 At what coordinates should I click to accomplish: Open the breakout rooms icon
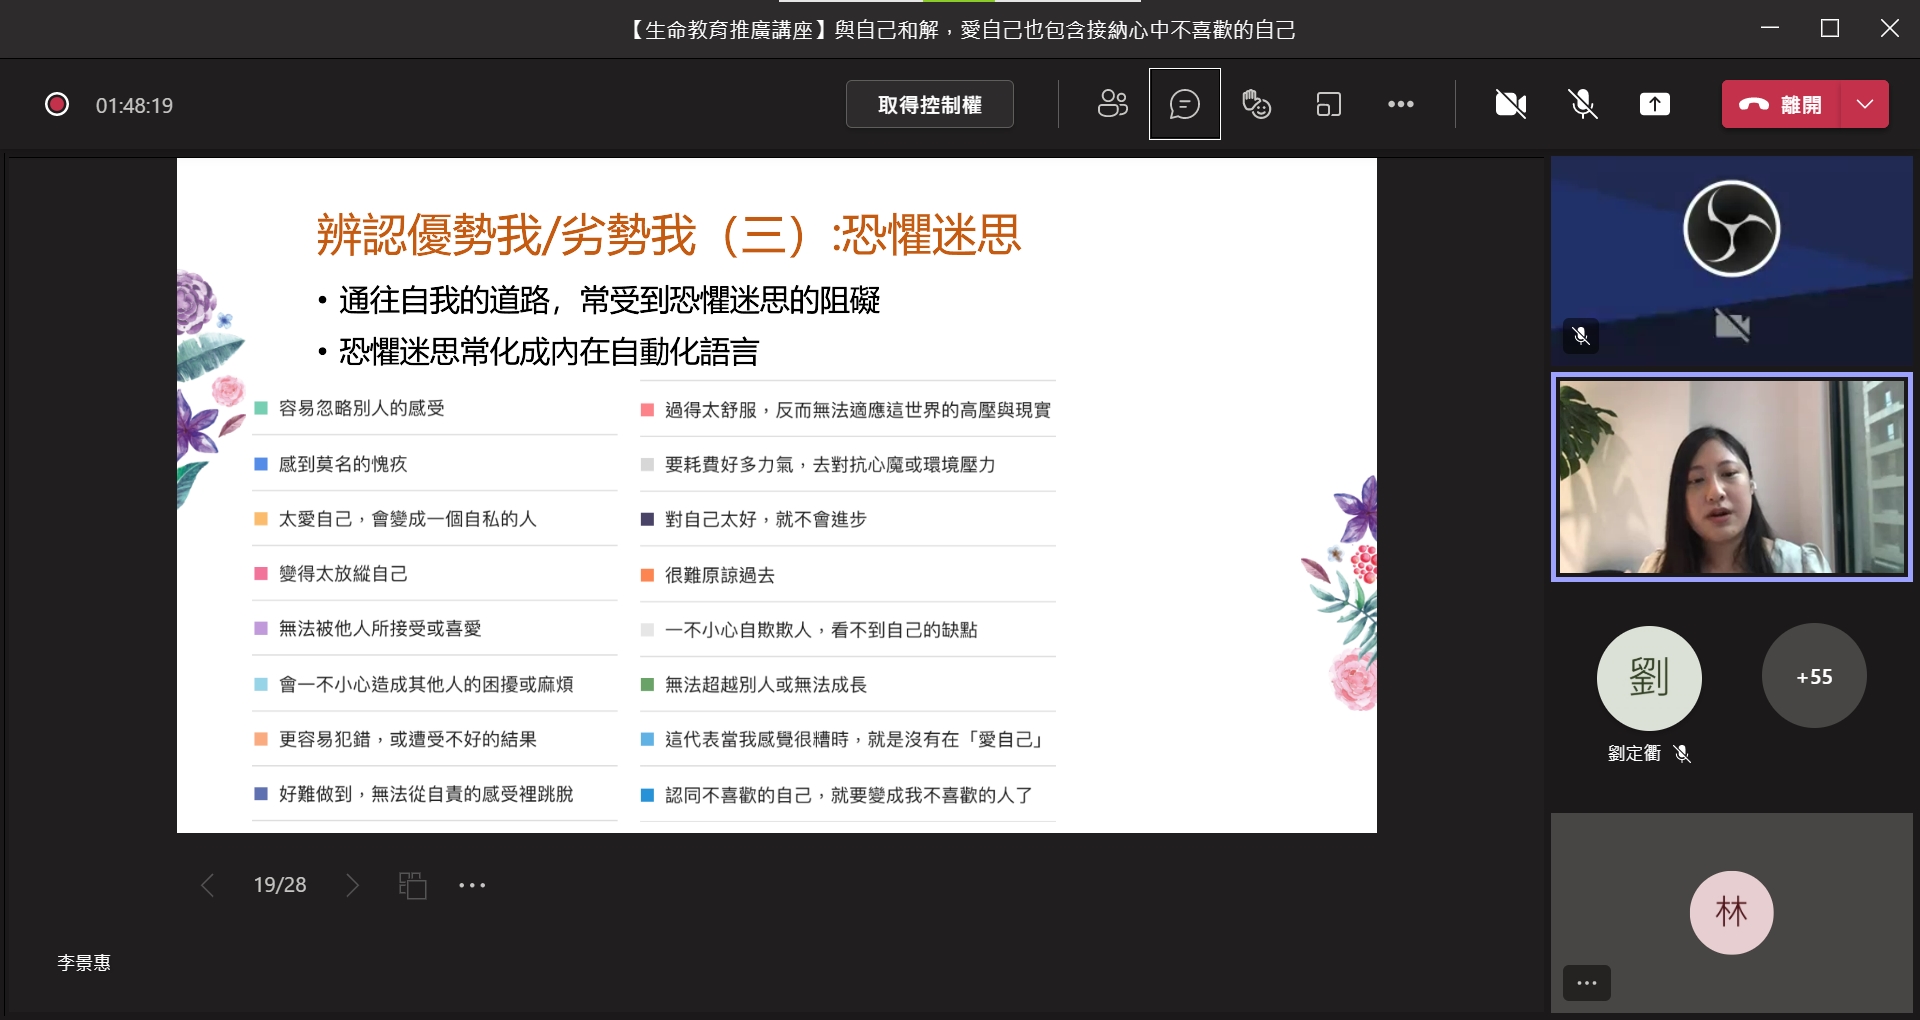(1328, 104)
